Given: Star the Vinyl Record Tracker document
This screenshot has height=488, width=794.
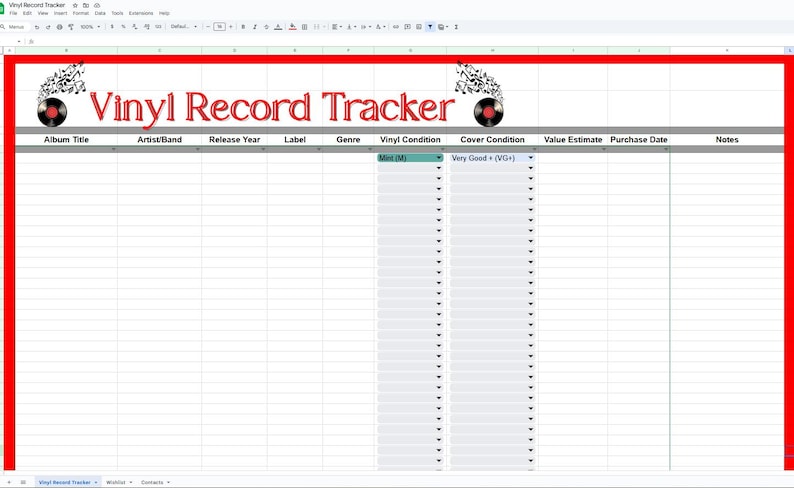Looking at the screenshot, I should (x=75, y=5).
